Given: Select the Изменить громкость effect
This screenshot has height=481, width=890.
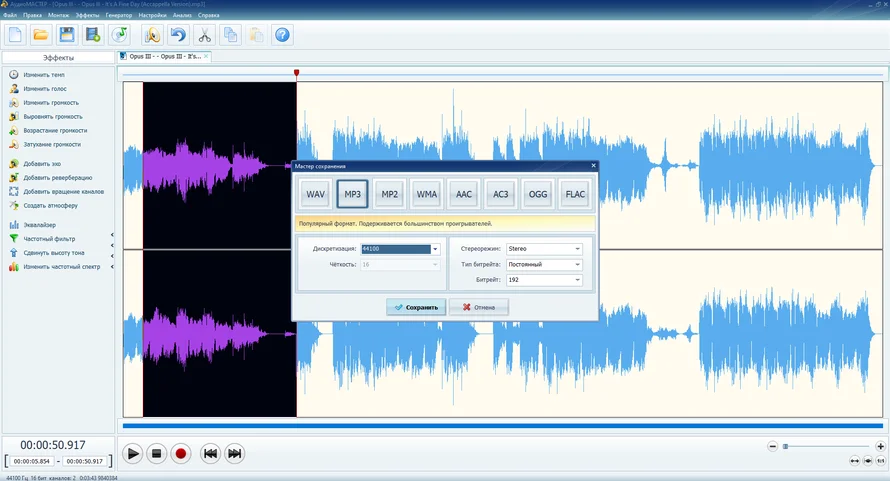Looking at the screenshot, I should [x=51, y=103].
